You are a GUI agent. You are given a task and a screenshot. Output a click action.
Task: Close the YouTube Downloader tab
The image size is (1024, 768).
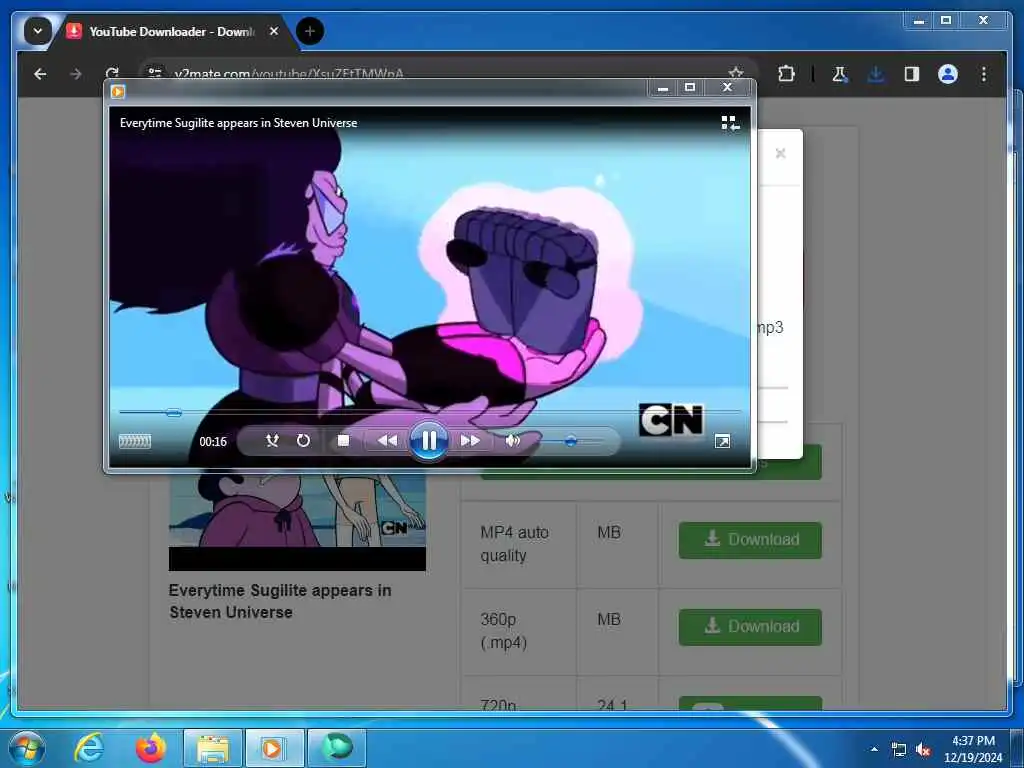[x=274, y=31]
